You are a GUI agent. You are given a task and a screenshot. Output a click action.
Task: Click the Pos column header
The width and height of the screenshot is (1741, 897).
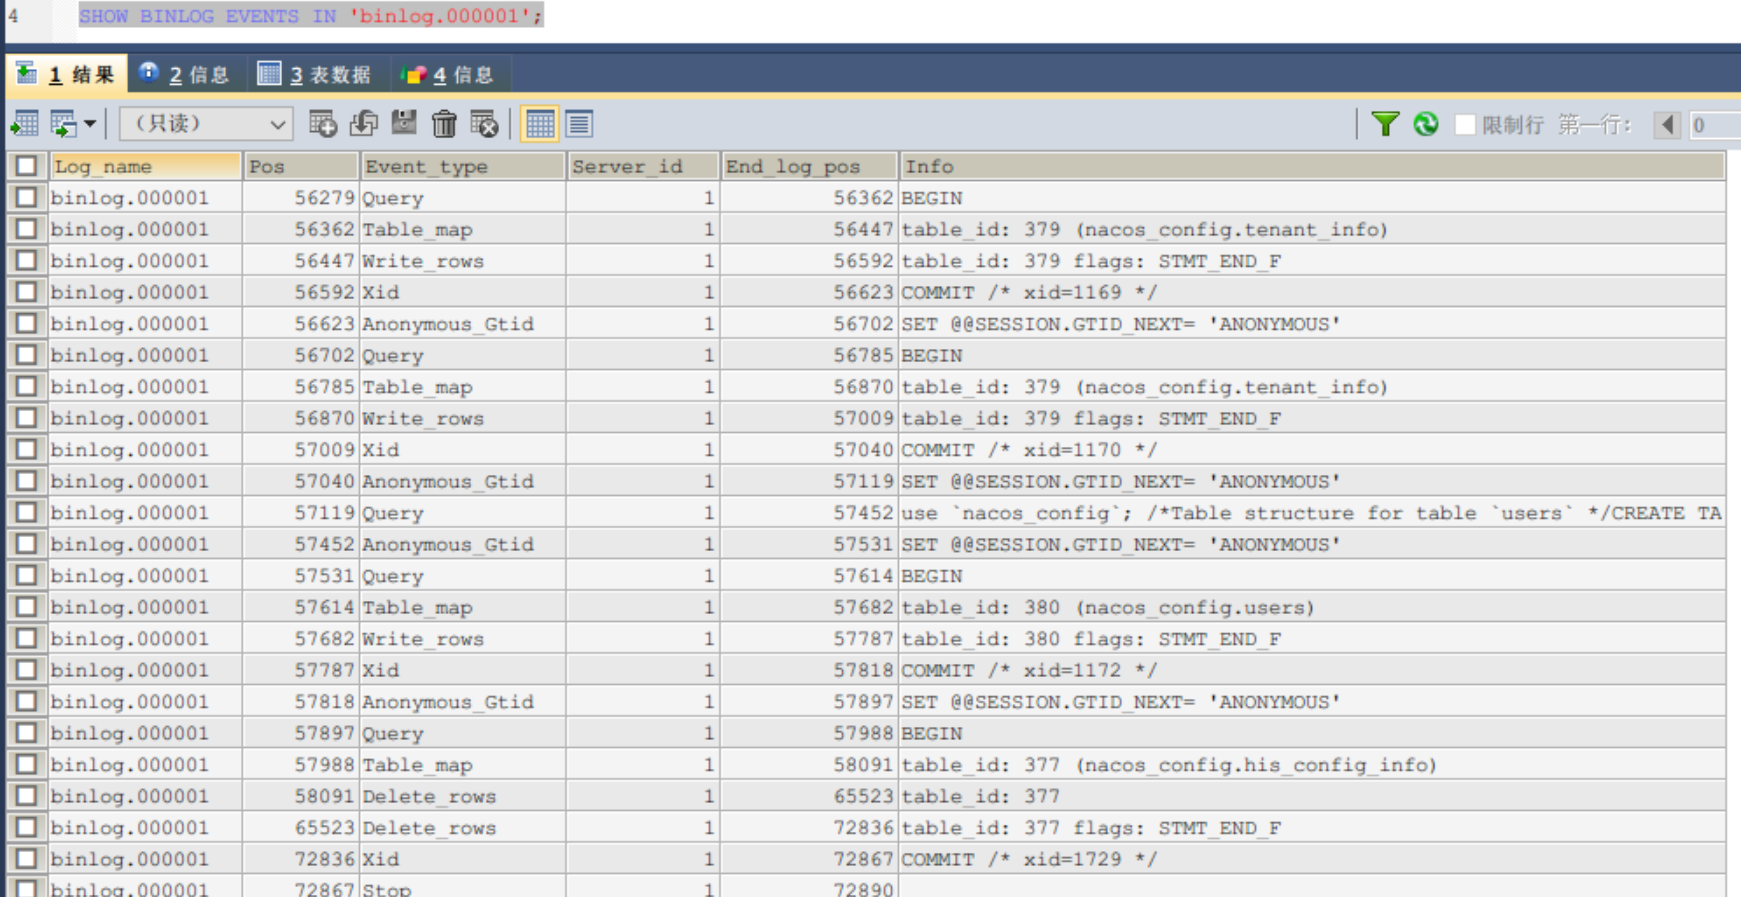coord(301,166)
